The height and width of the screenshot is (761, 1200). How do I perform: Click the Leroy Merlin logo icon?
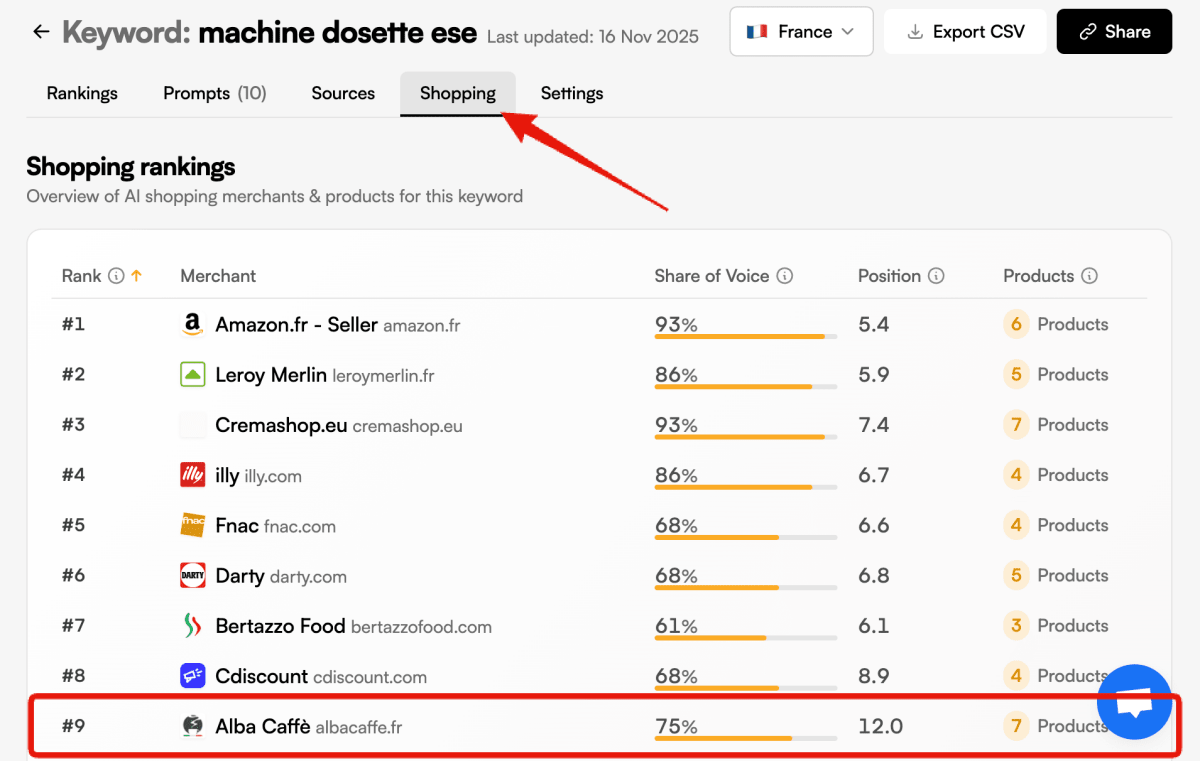point(192,374)
